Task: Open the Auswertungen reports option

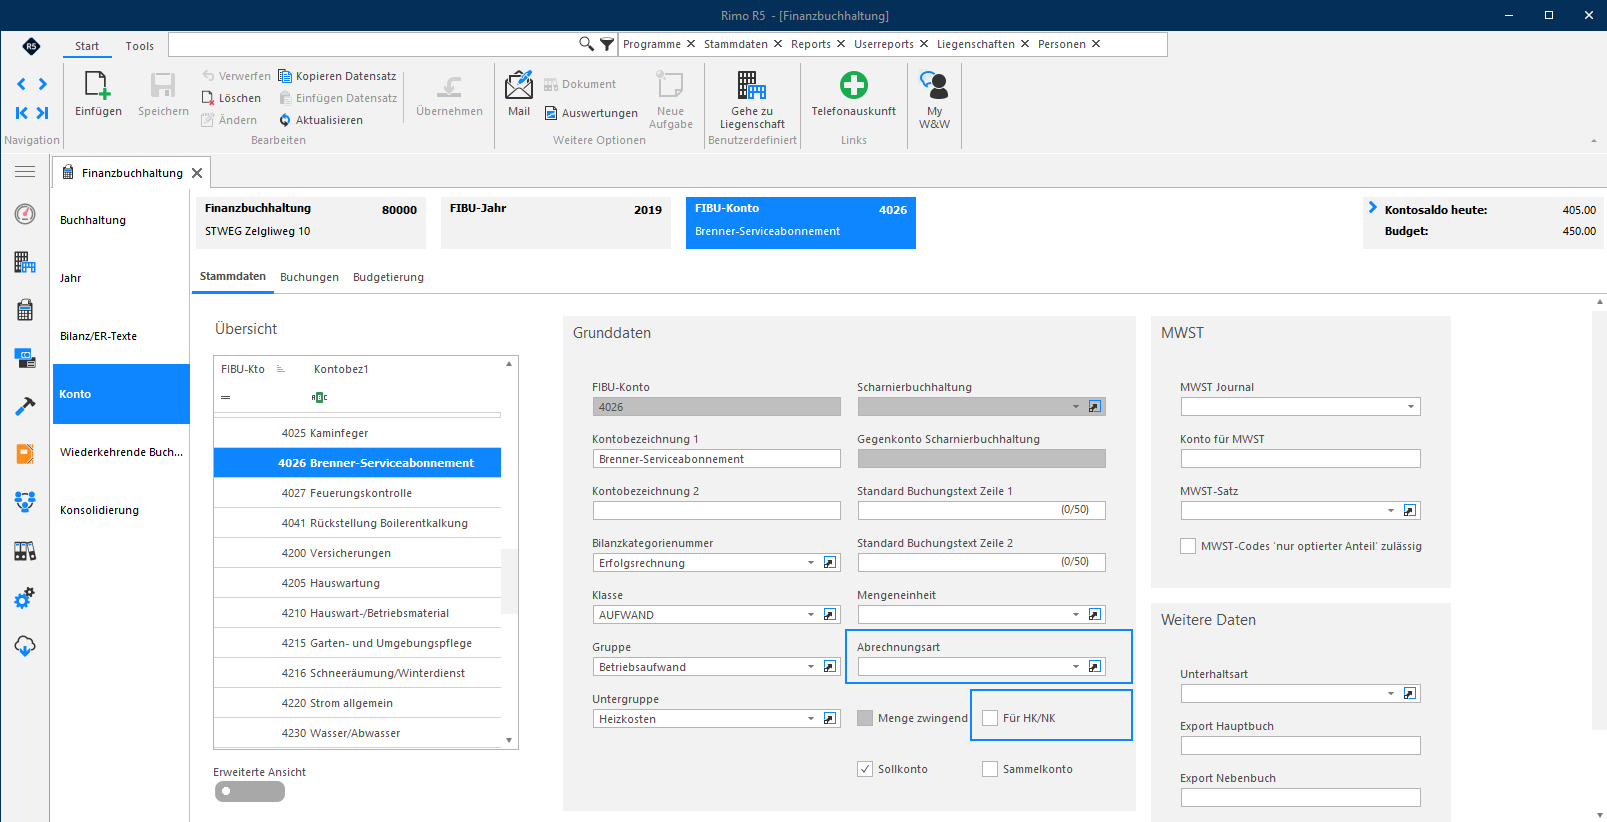Action: (x=591, y=113)
